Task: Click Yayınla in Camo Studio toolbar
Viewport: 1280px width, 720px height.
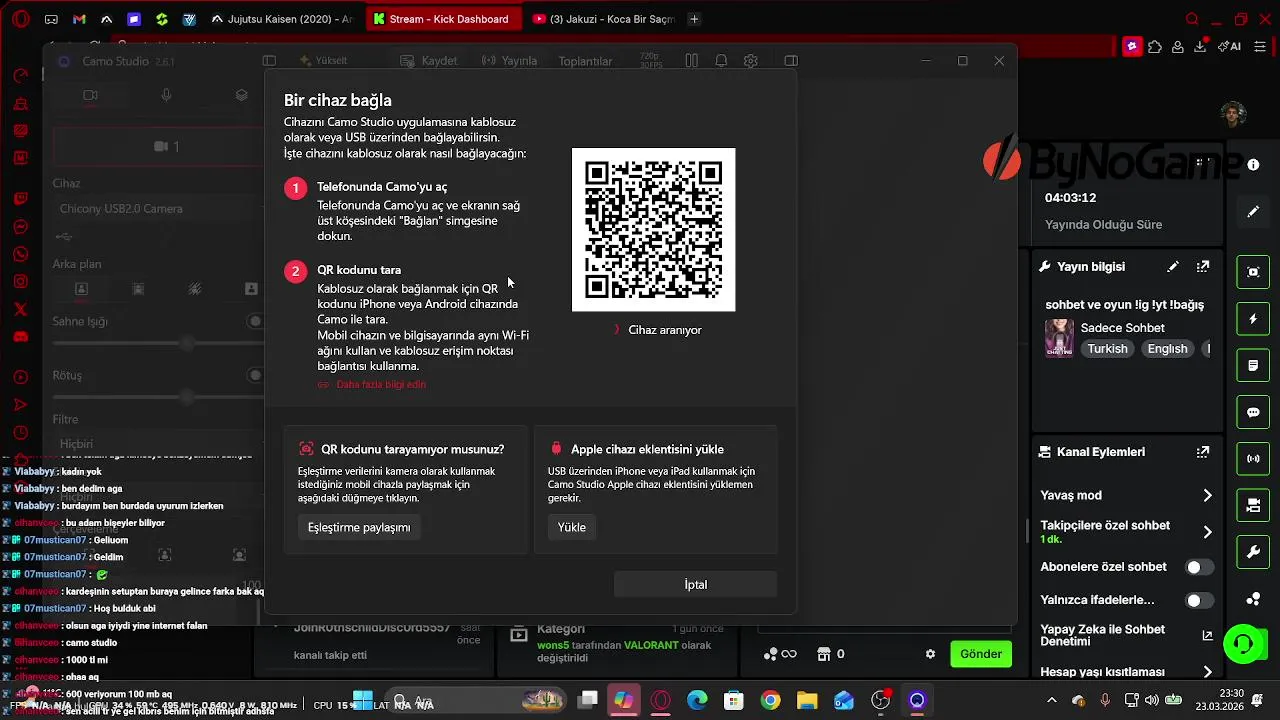Action: coord(509,61)
